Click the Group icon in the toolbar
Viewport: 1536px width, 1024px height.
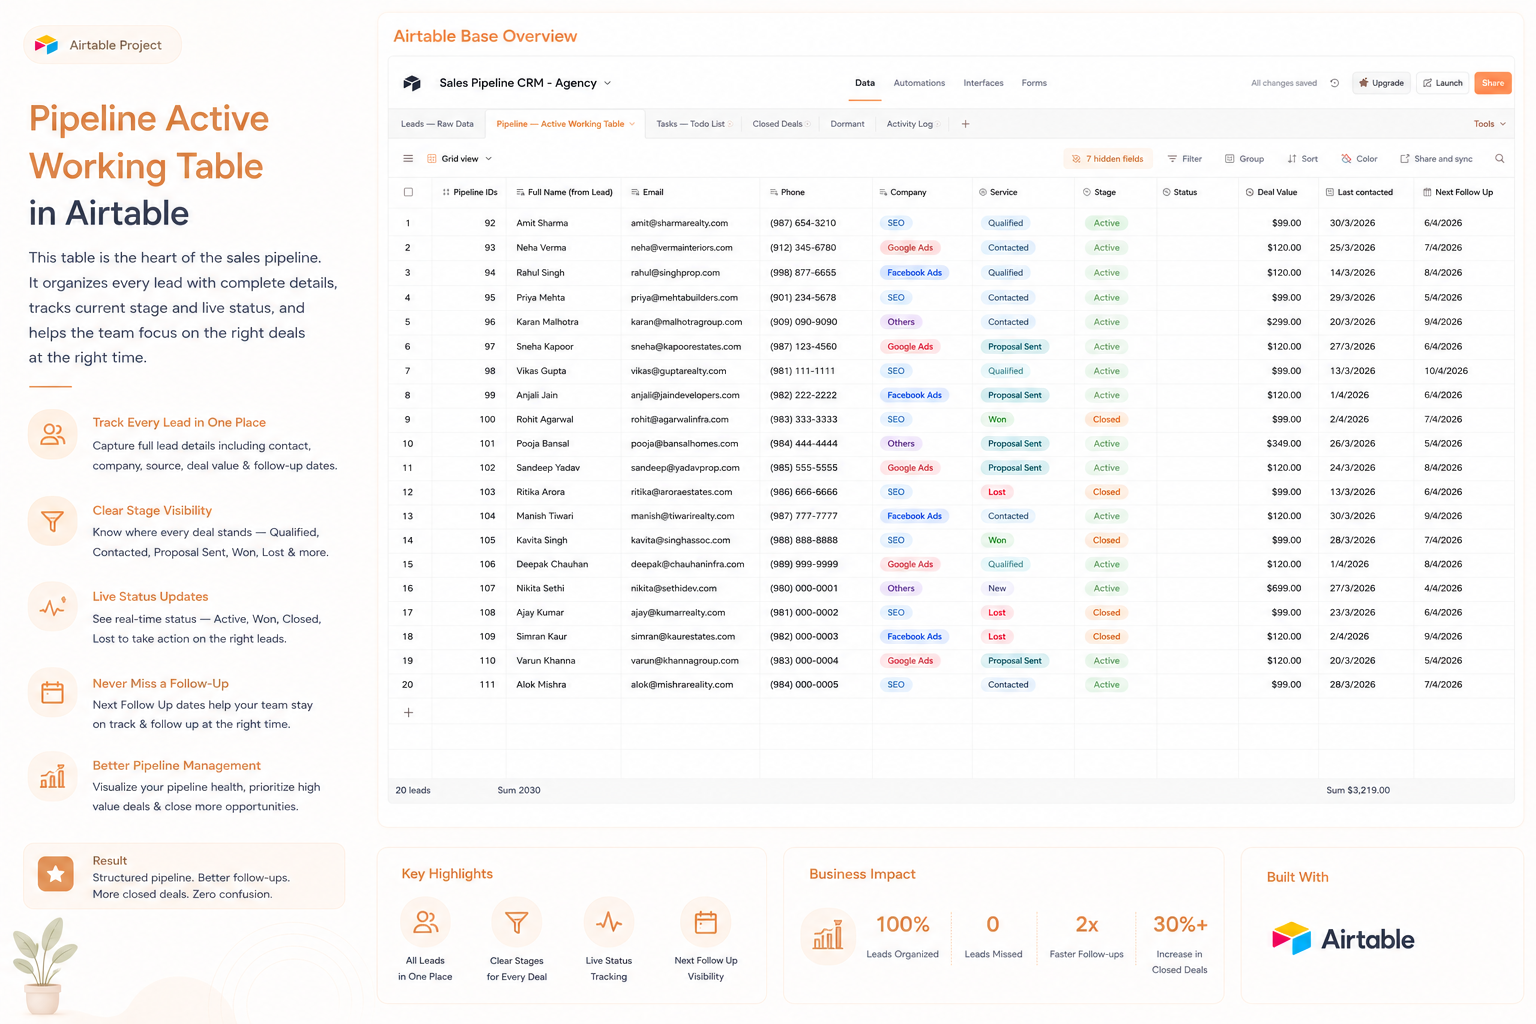[x=1230, y=159]
